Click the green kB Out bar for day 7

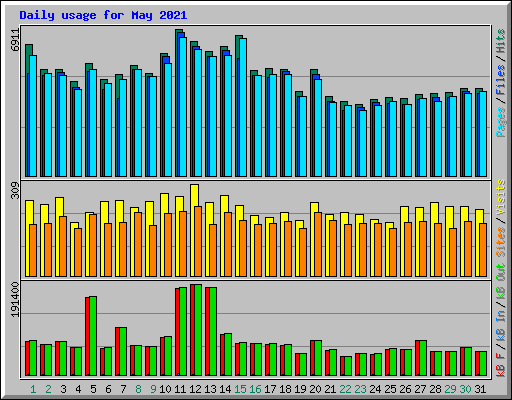pyautogui.click(x=123, y=352)
